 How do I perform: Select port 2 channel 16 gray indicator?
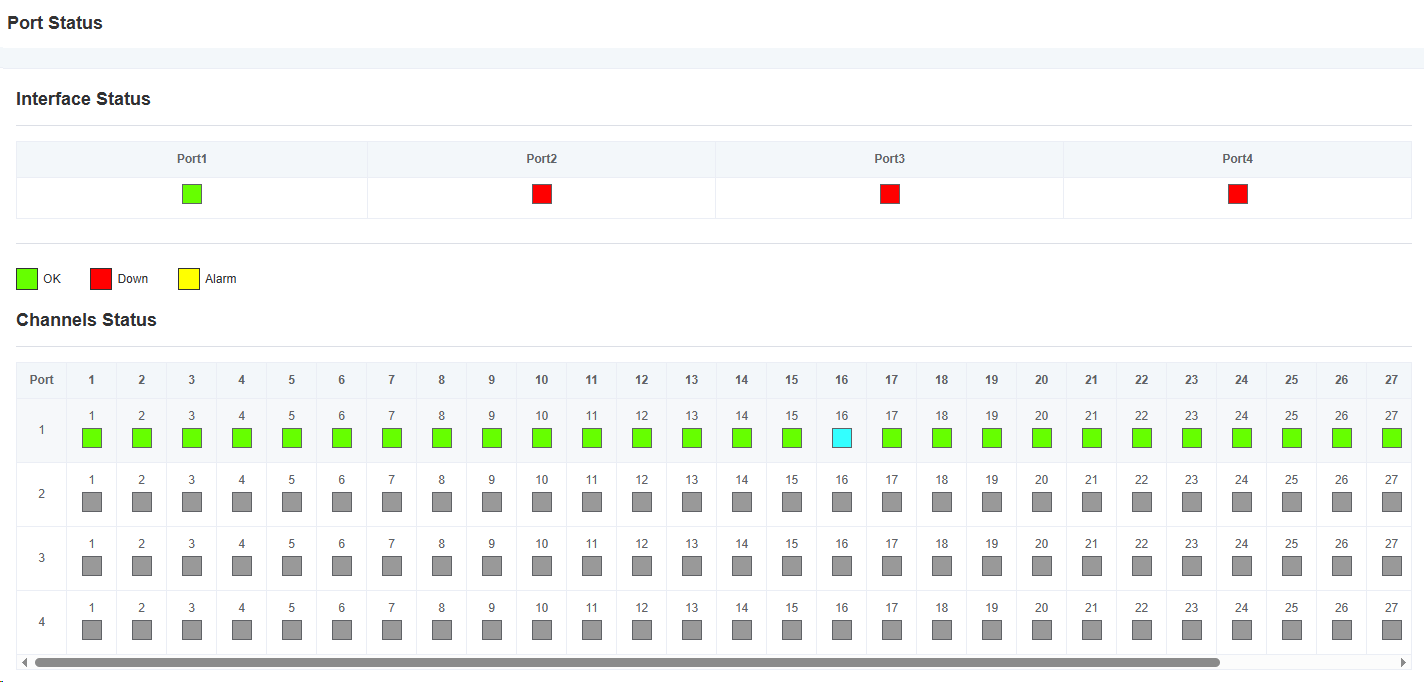842,502
